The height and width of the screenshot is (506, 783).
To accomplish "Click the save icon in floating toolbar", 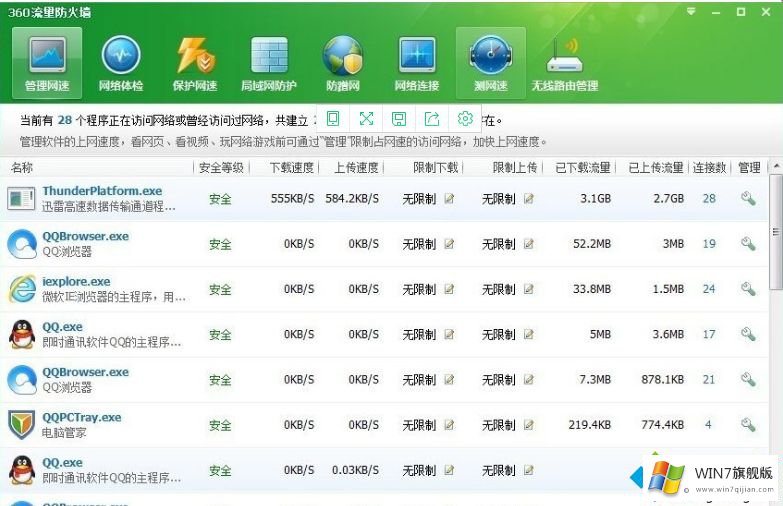I will click(399, 118).
